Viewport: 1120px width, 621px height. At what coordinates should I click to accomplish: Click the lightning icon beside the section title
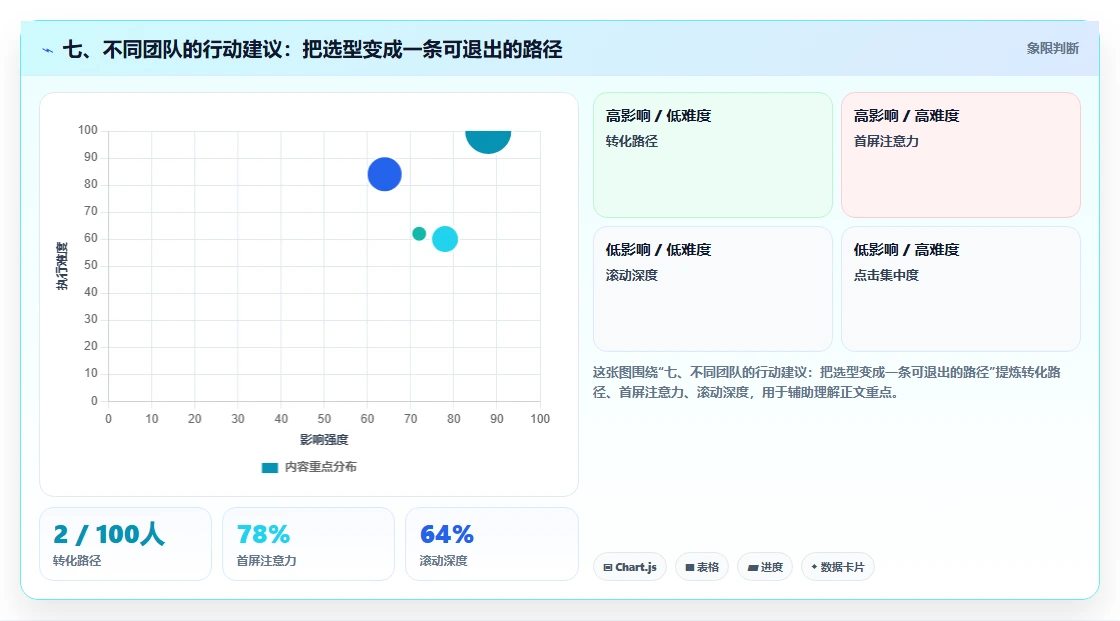coord(47,50)
